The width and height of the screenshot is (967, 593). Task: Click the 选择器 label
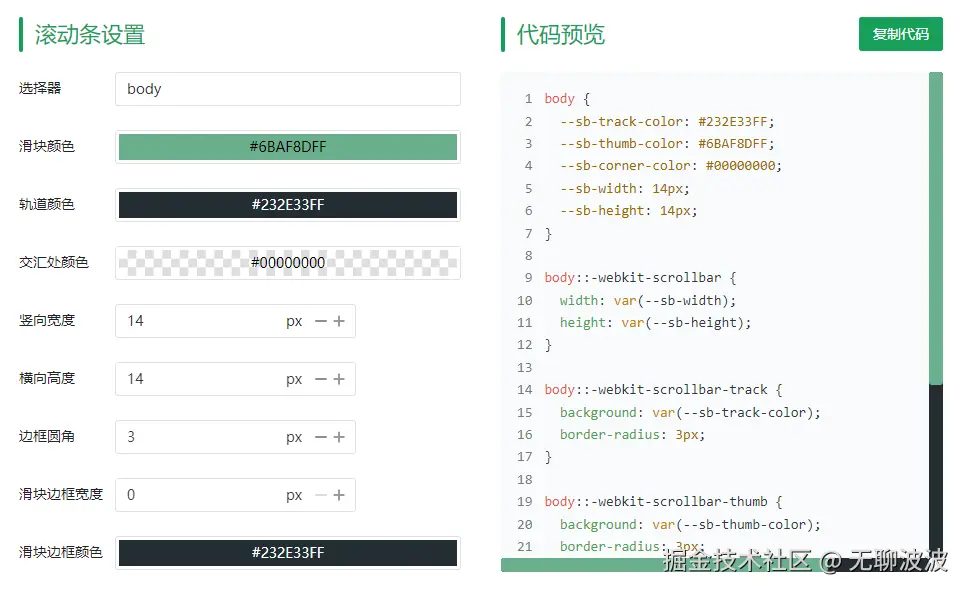pos(40,88)
